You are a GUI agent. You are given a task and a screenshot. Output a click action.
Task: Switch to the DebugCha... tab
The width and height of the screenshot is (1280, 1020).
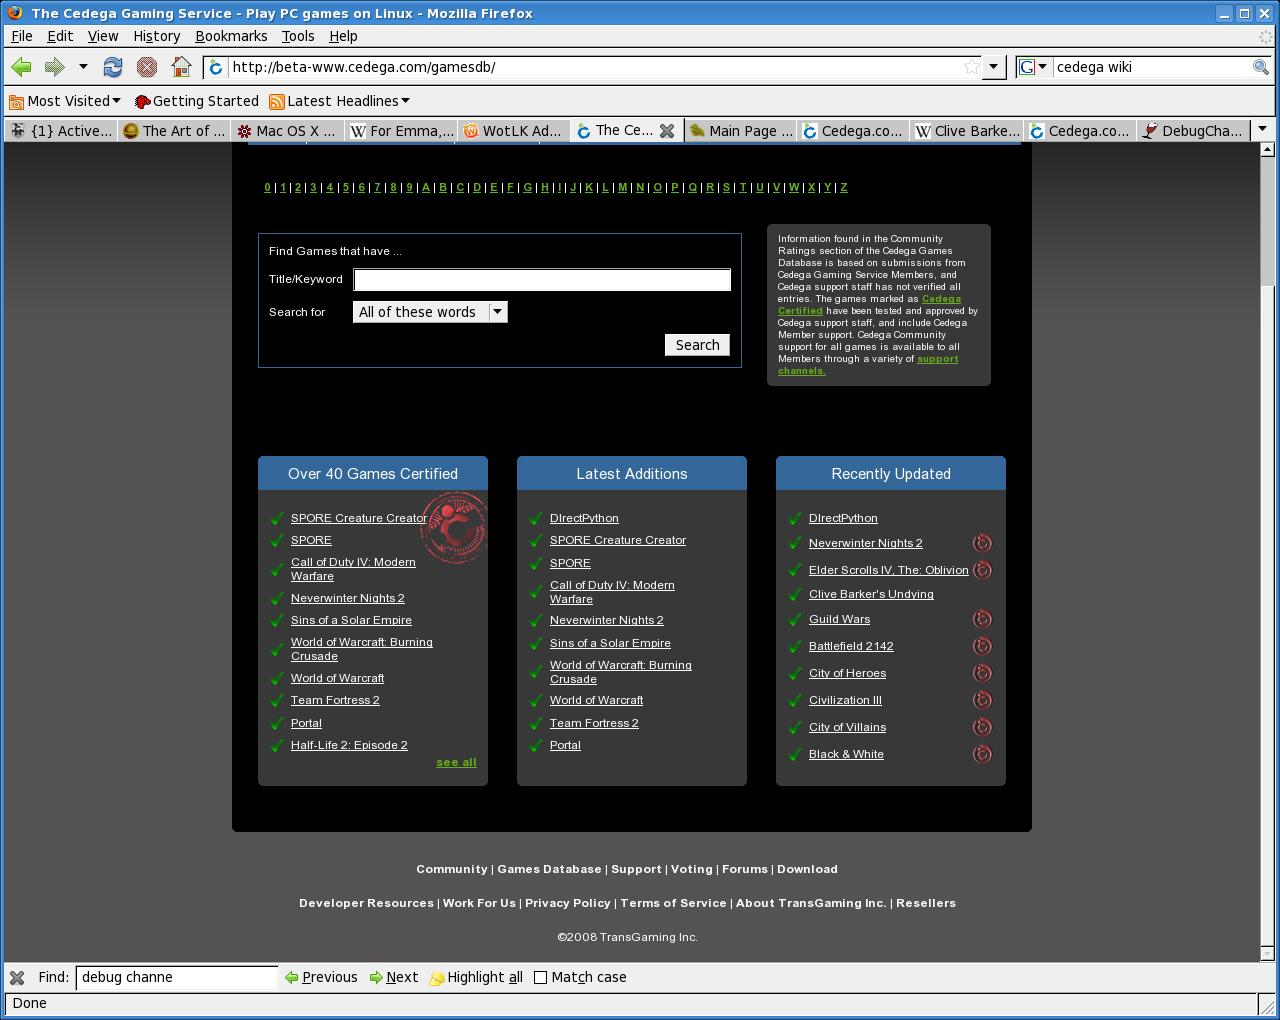[x=1193, y=131]
